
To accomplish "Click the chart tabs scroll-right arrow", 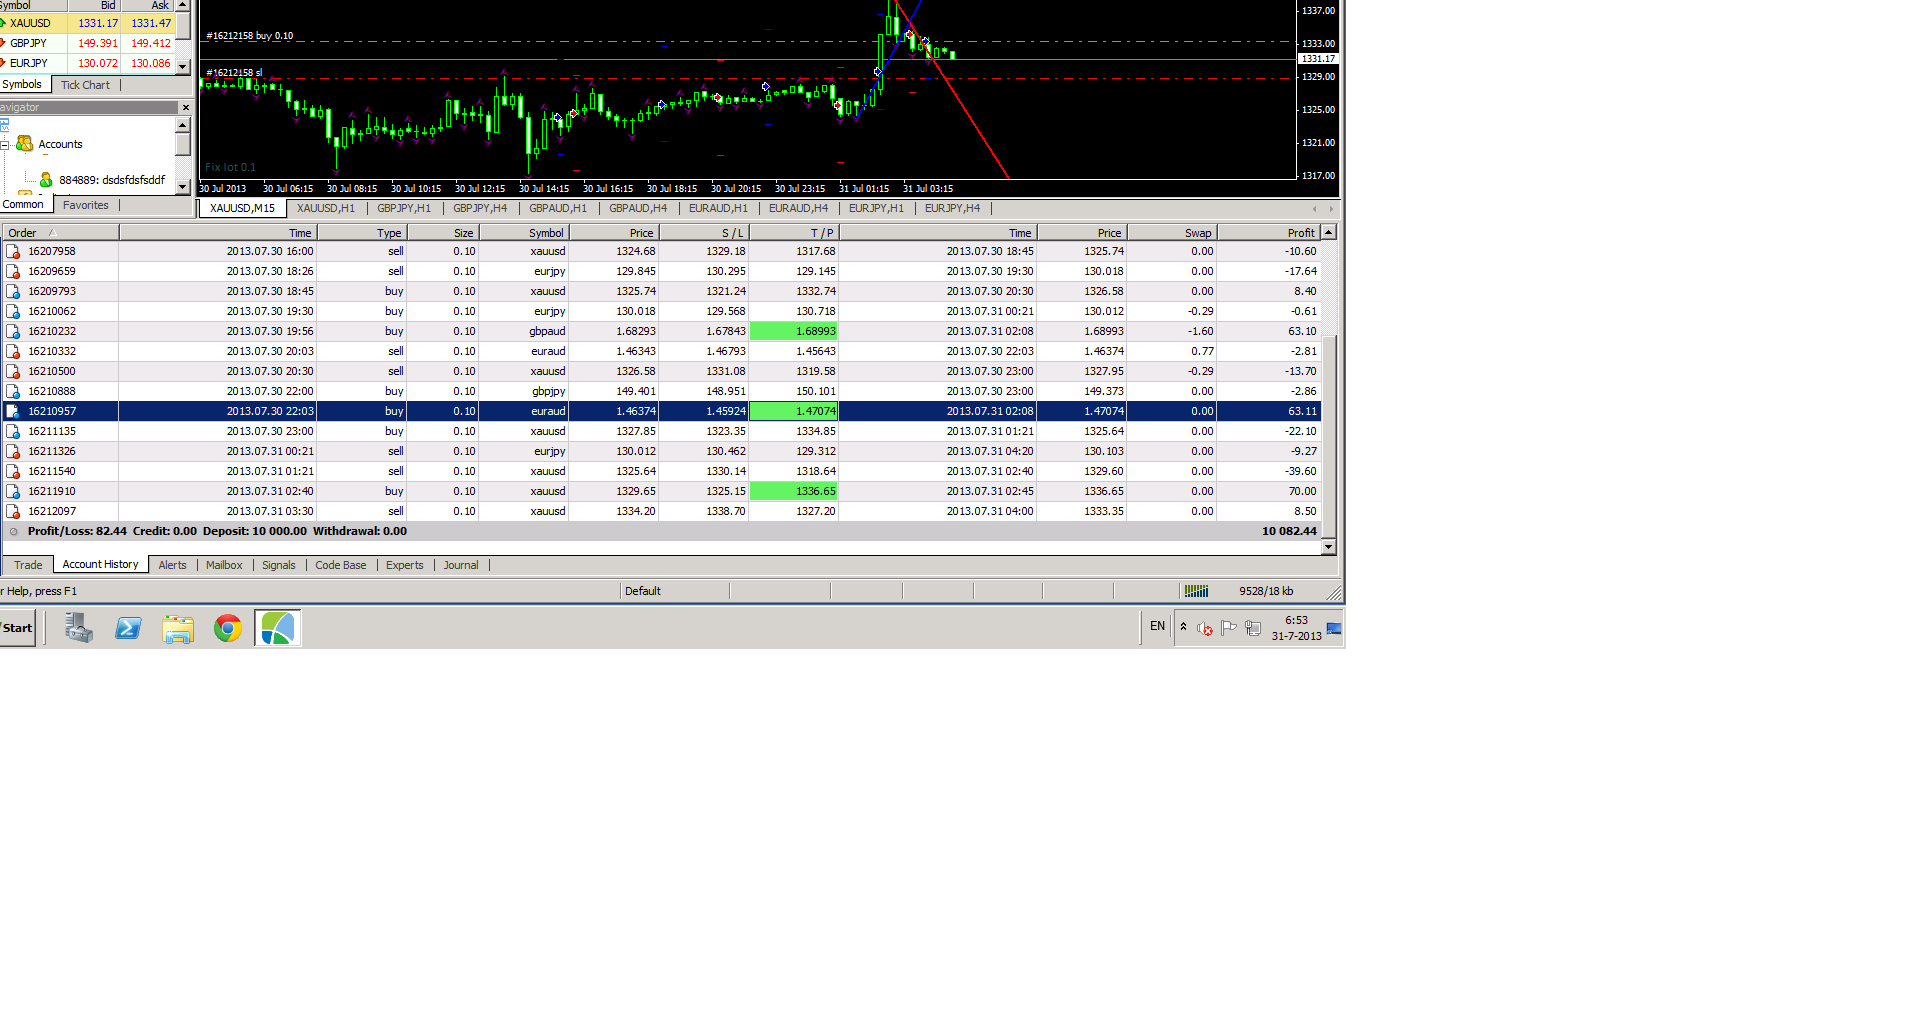I will 1331,209.
